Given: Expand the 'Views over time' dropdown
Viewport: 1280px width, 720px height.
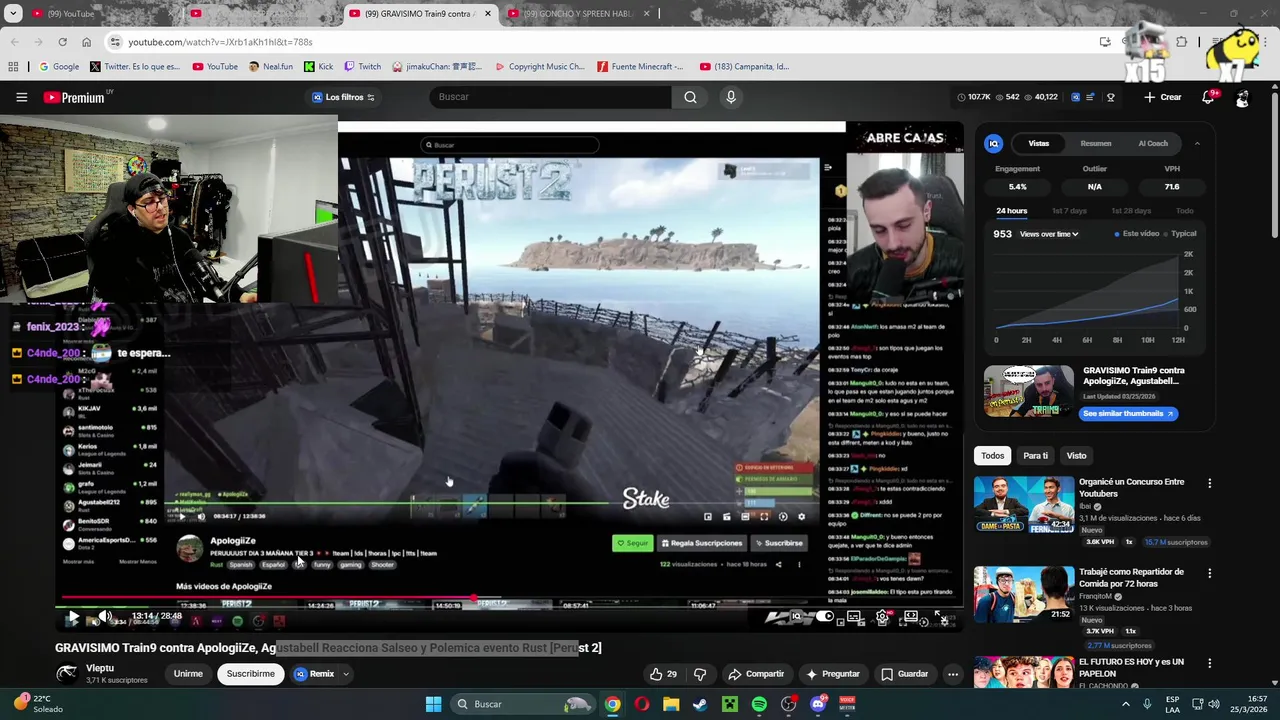Looking at the screenshot, I should coord(1049,234).
